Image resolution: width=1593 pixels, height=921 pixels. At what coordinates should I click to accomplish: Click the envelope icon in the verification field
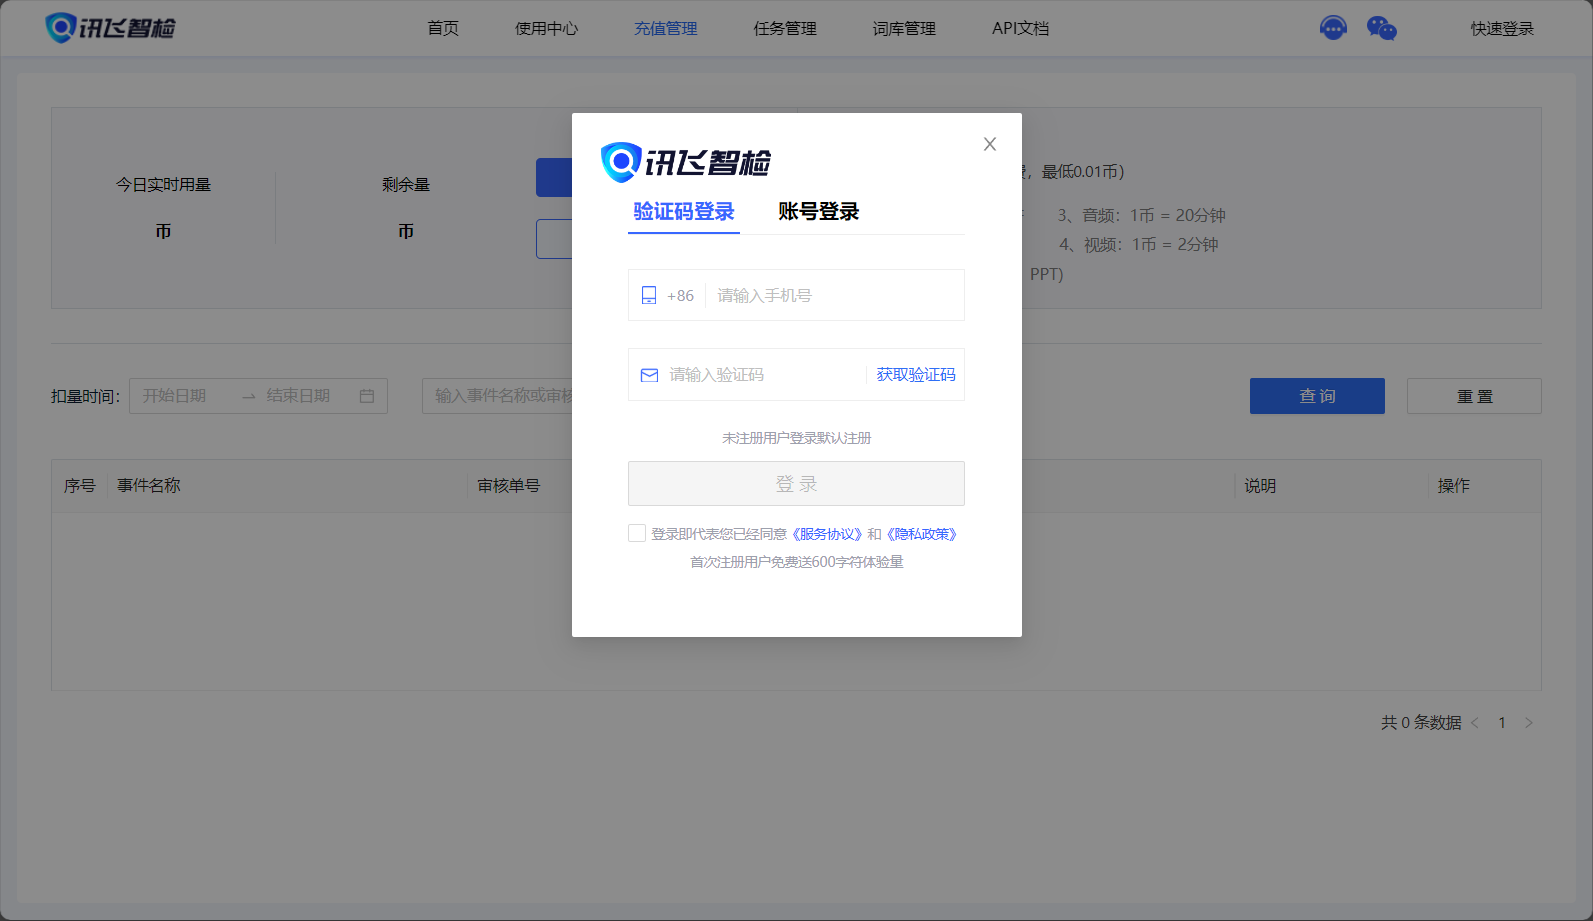coord(649,375)
